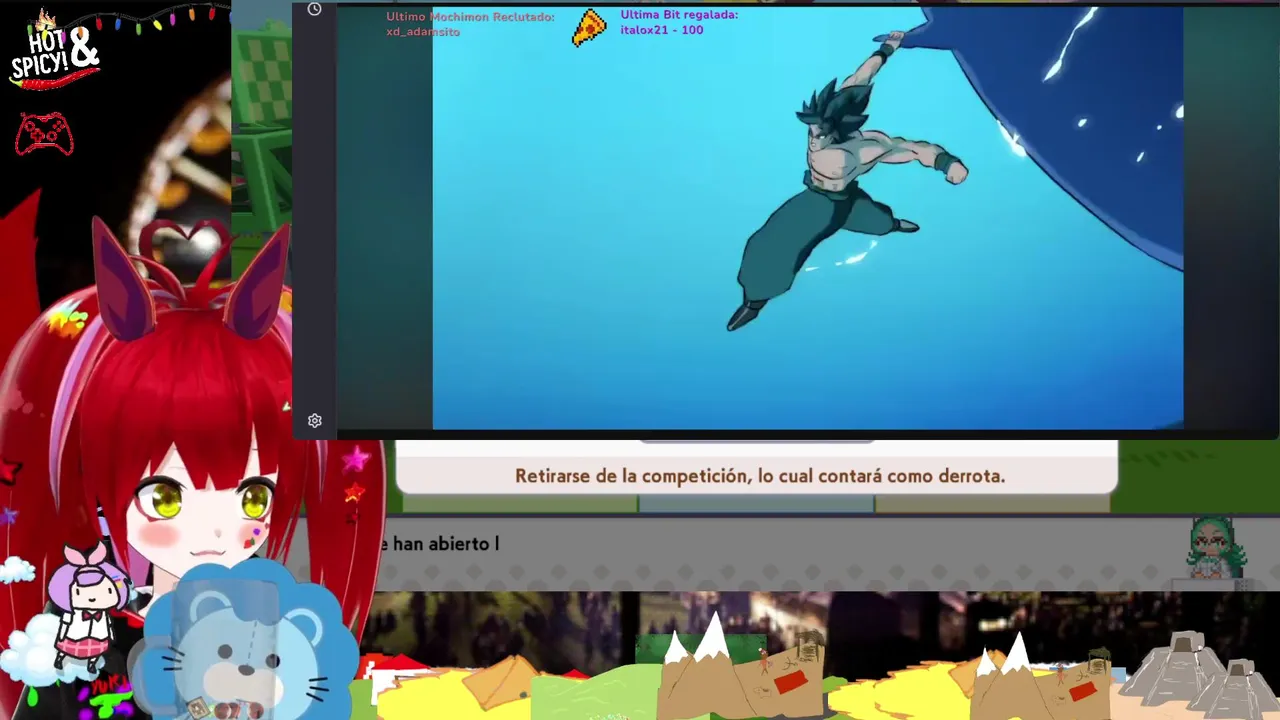Screen dimensions: 1280x720
Task: Click the clock icon above the video panel
Action: coord(314,9)
